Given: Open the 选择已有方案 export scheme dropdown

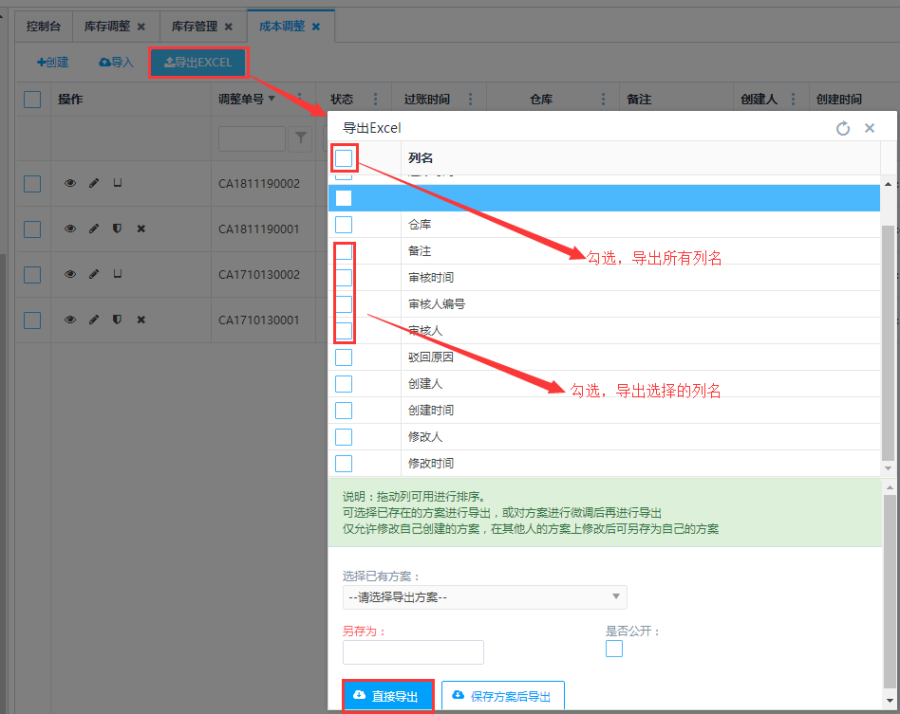Looking at the screenshot, I should coord(484,597).
